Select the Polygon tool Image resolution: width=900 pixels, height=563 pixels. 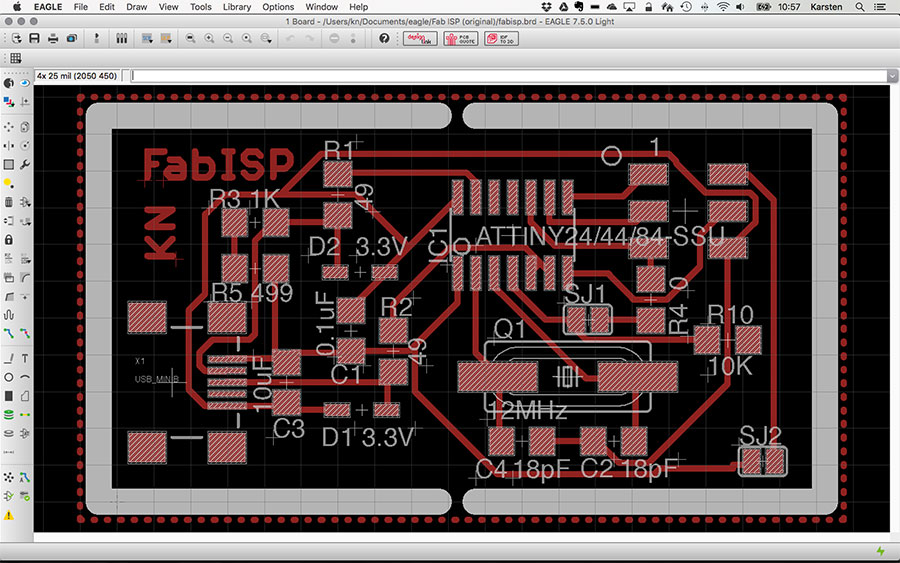click(x=25, y=396)
